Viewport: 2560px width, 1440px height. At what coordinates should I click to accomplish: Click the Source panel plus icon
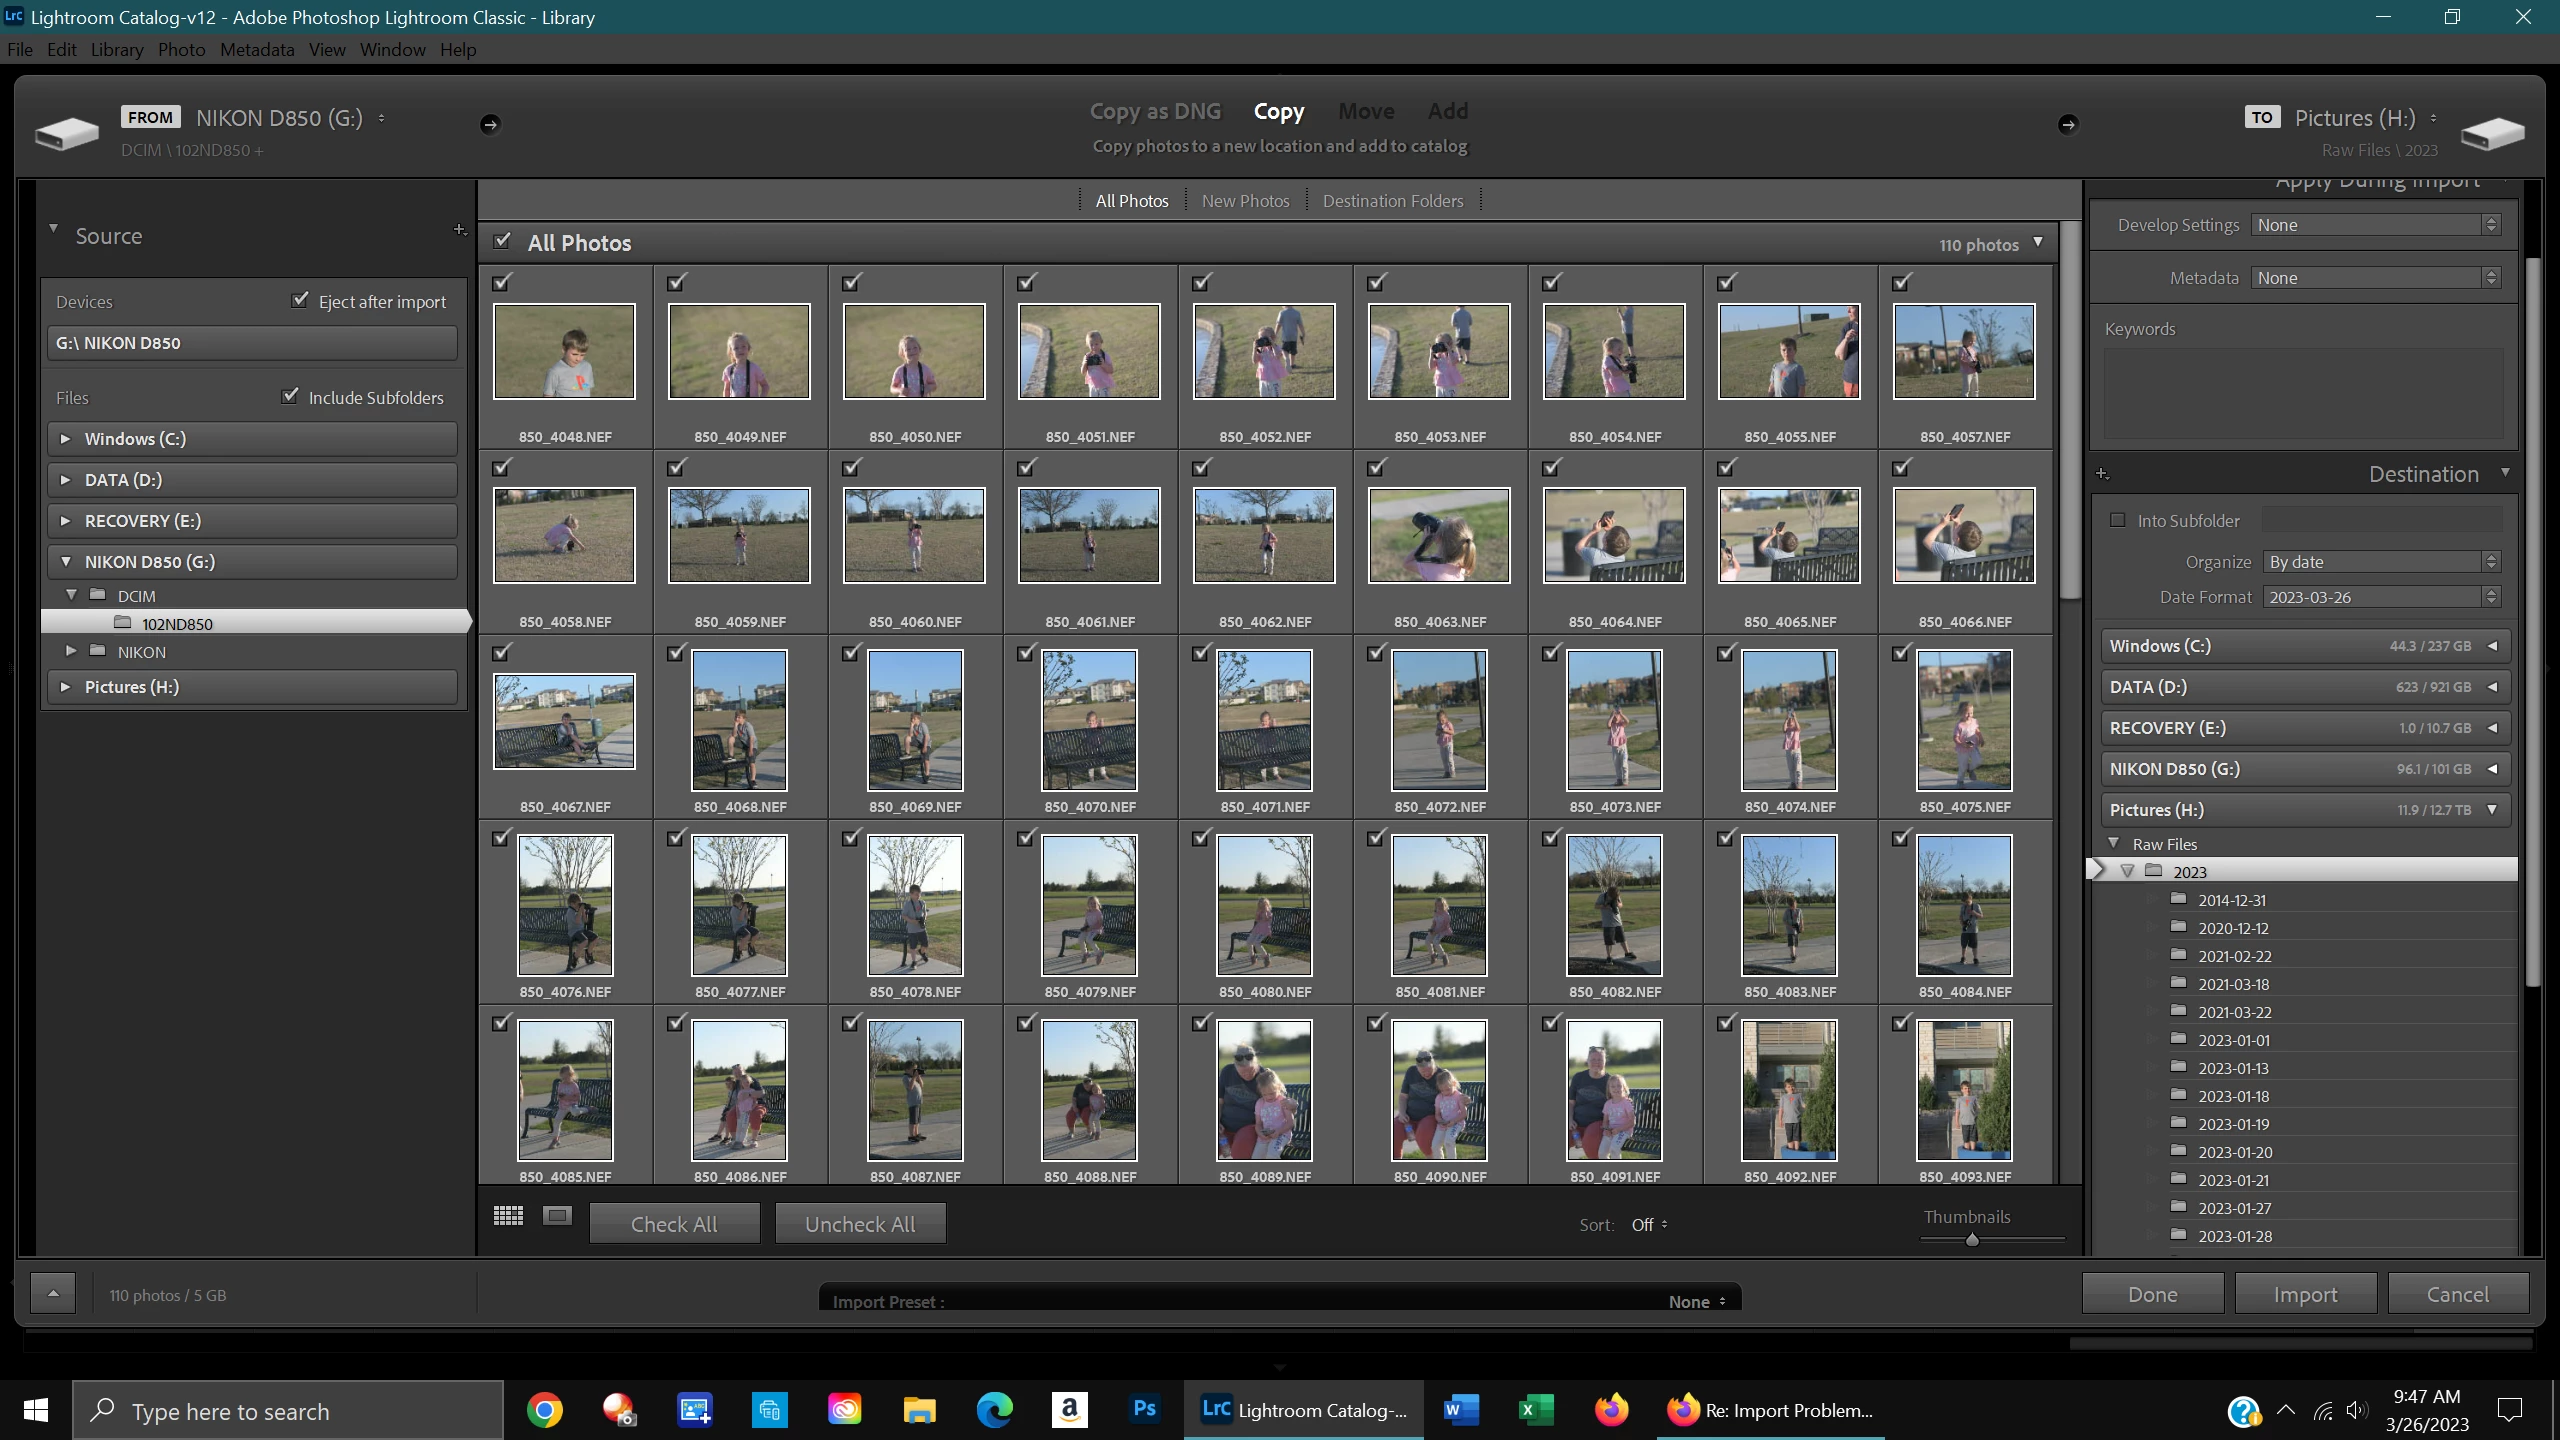point(460,230)
